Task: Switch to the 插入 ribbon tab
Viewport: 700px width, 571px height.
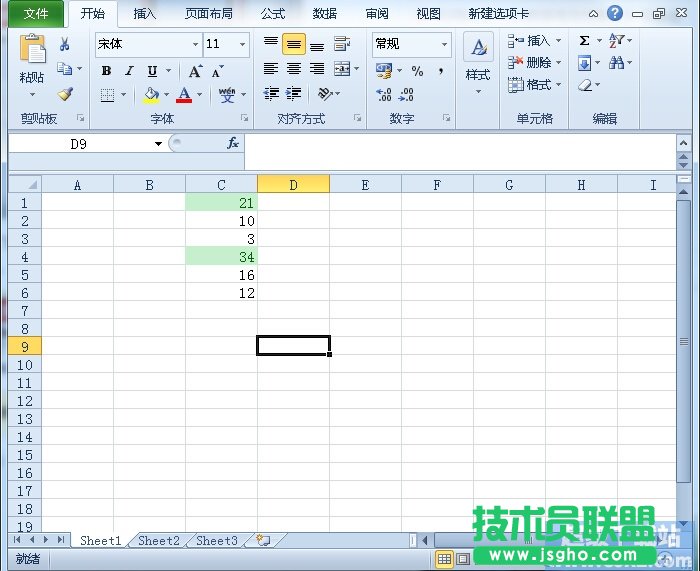Action: 145,14
